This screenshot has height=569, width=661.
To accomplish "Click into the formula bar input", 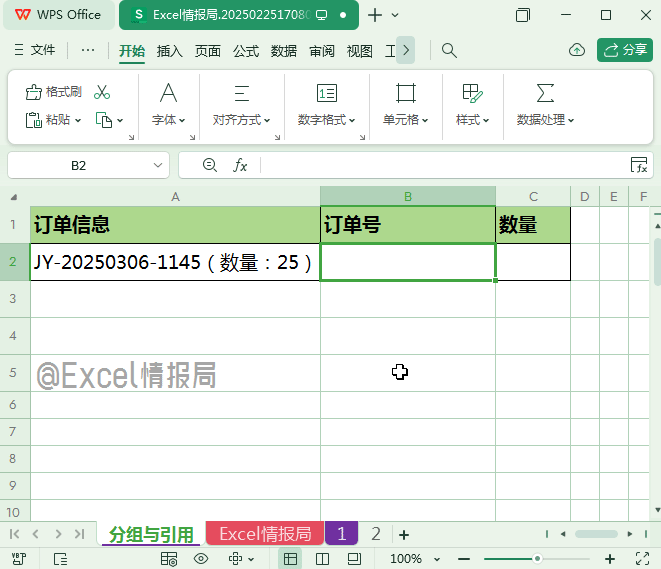I will coord(445,165).
